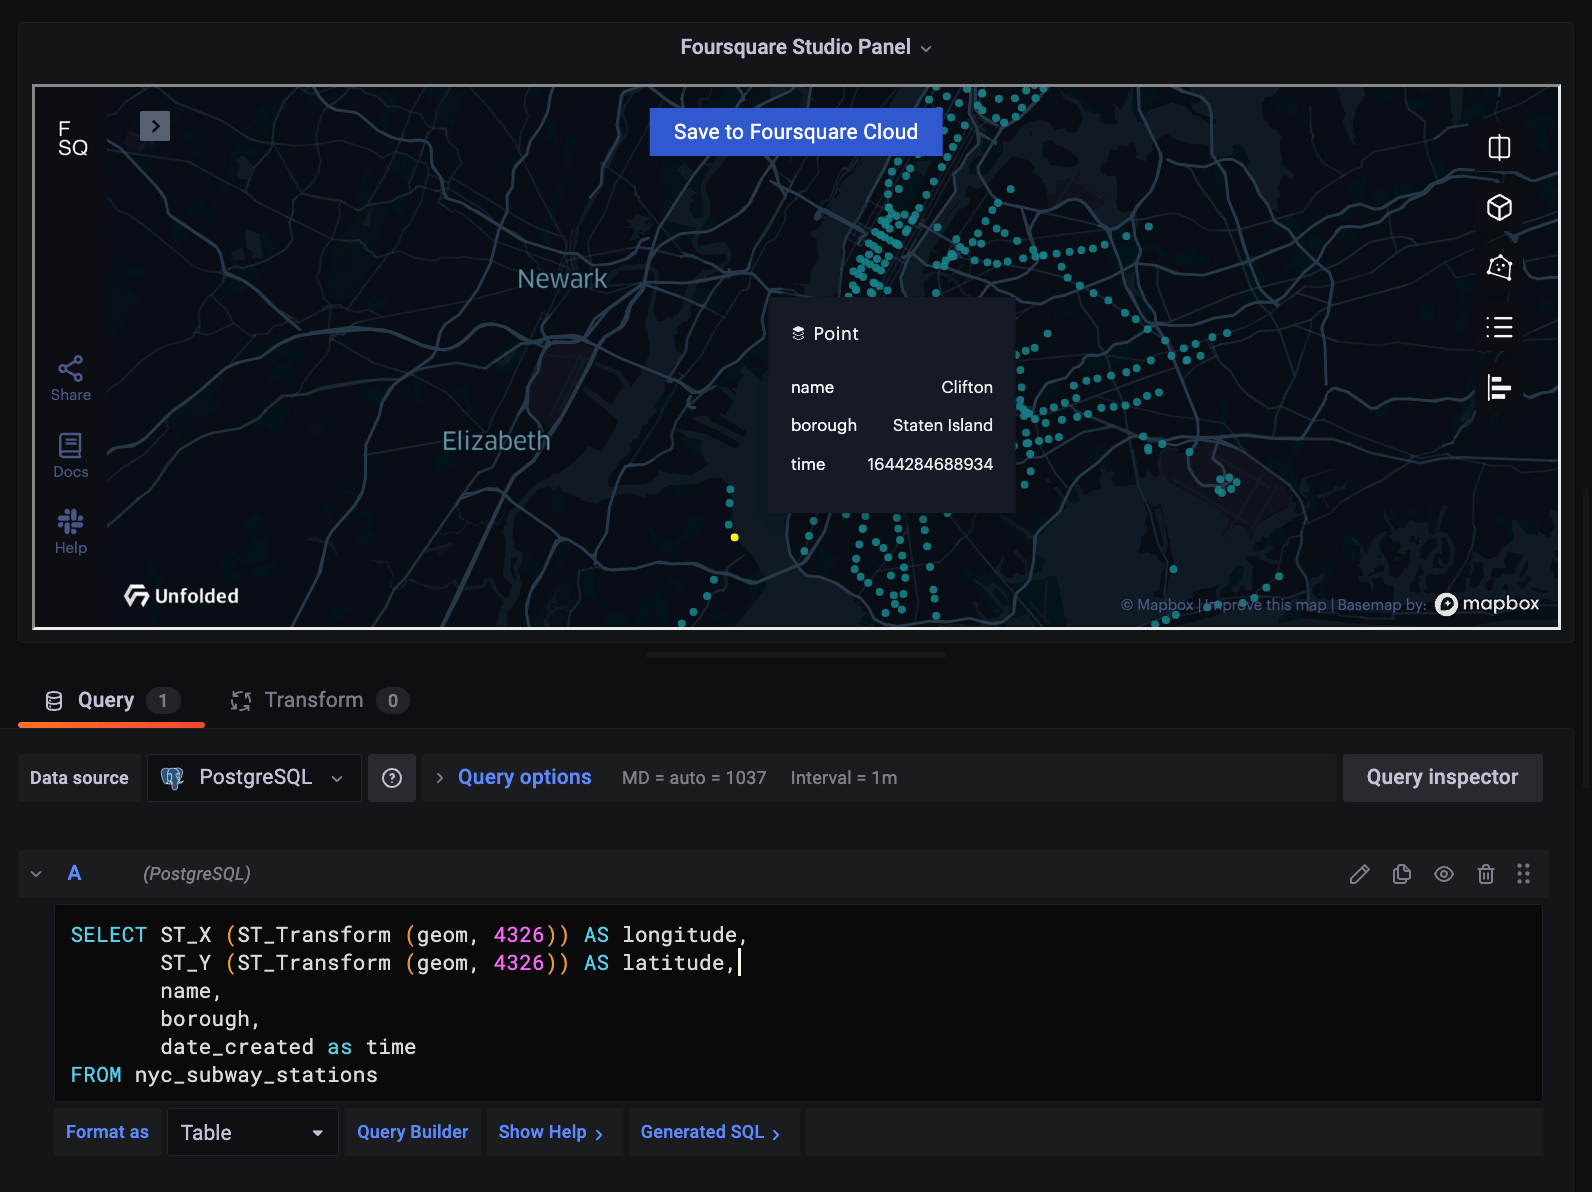This screenshot has width=1592, height=1192.
Task: Open the Foursquare Studio Panel title dropdown
Action: pyautogui.click(x=806, y=47)
